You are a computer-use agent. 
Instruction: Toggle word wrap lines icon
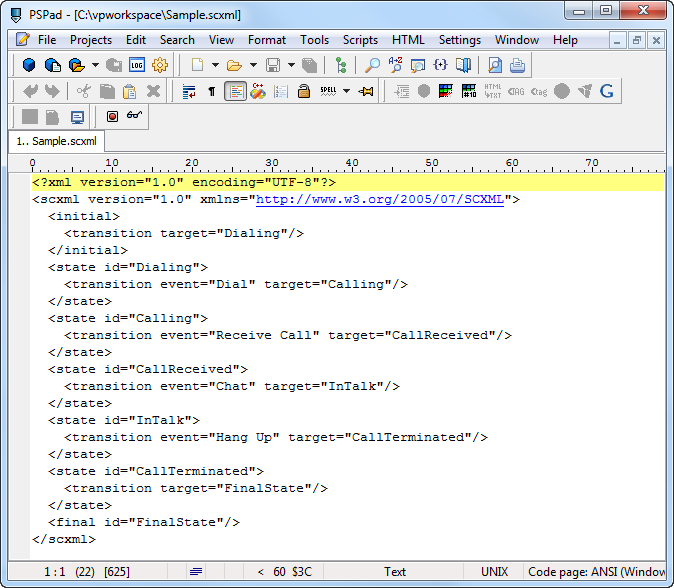tap(189, 91)
